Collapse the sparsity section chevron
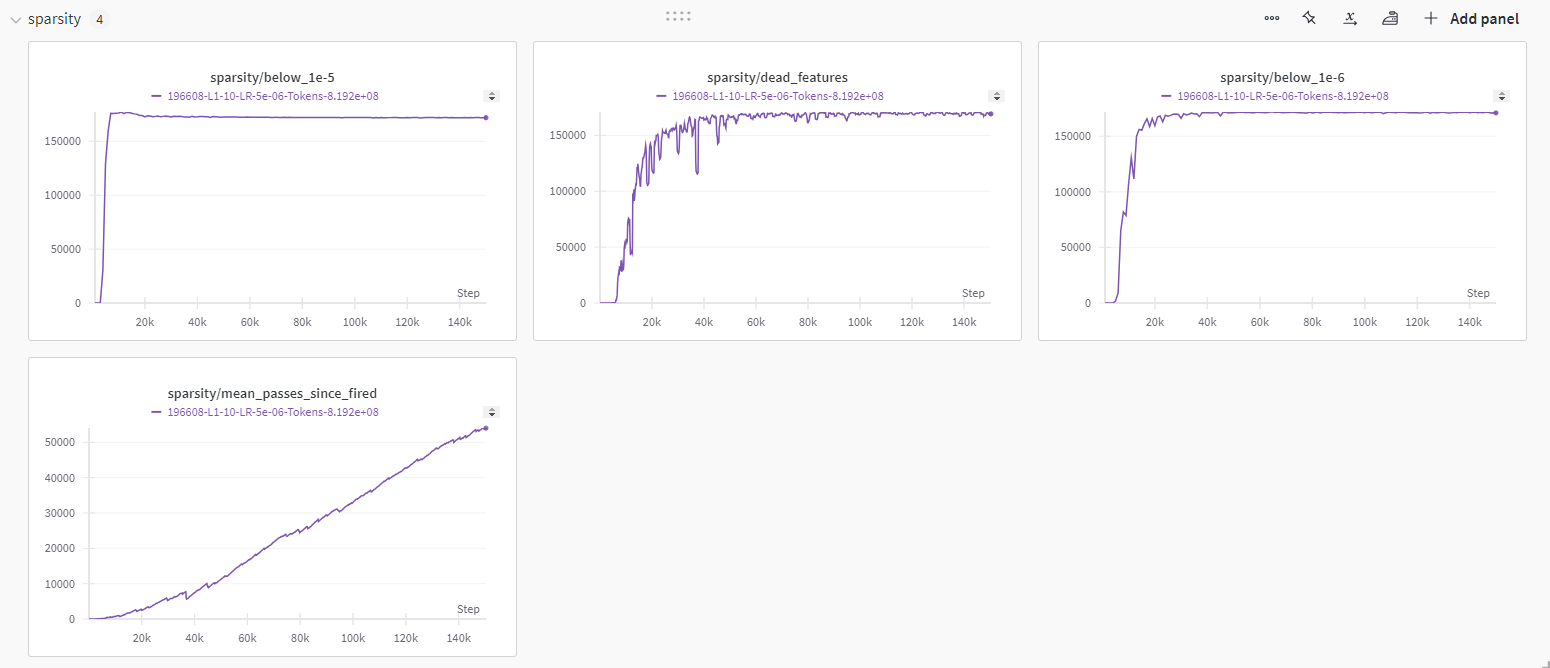Screen dimensions: 1550x668 coord(16,19)
